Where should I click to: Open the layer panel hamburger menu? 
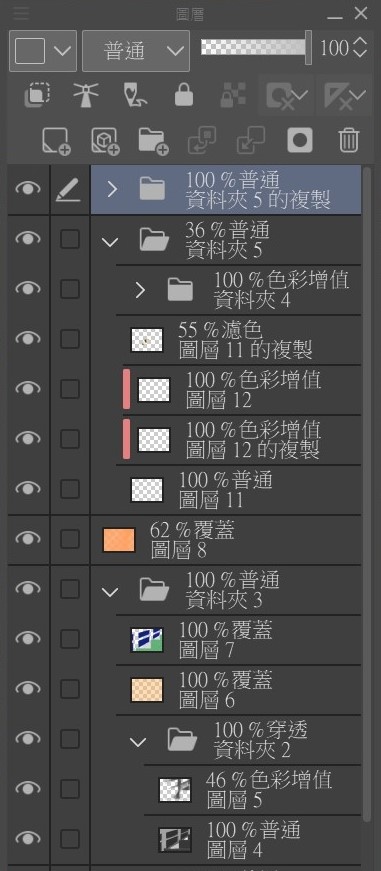(x=21, y=13)
